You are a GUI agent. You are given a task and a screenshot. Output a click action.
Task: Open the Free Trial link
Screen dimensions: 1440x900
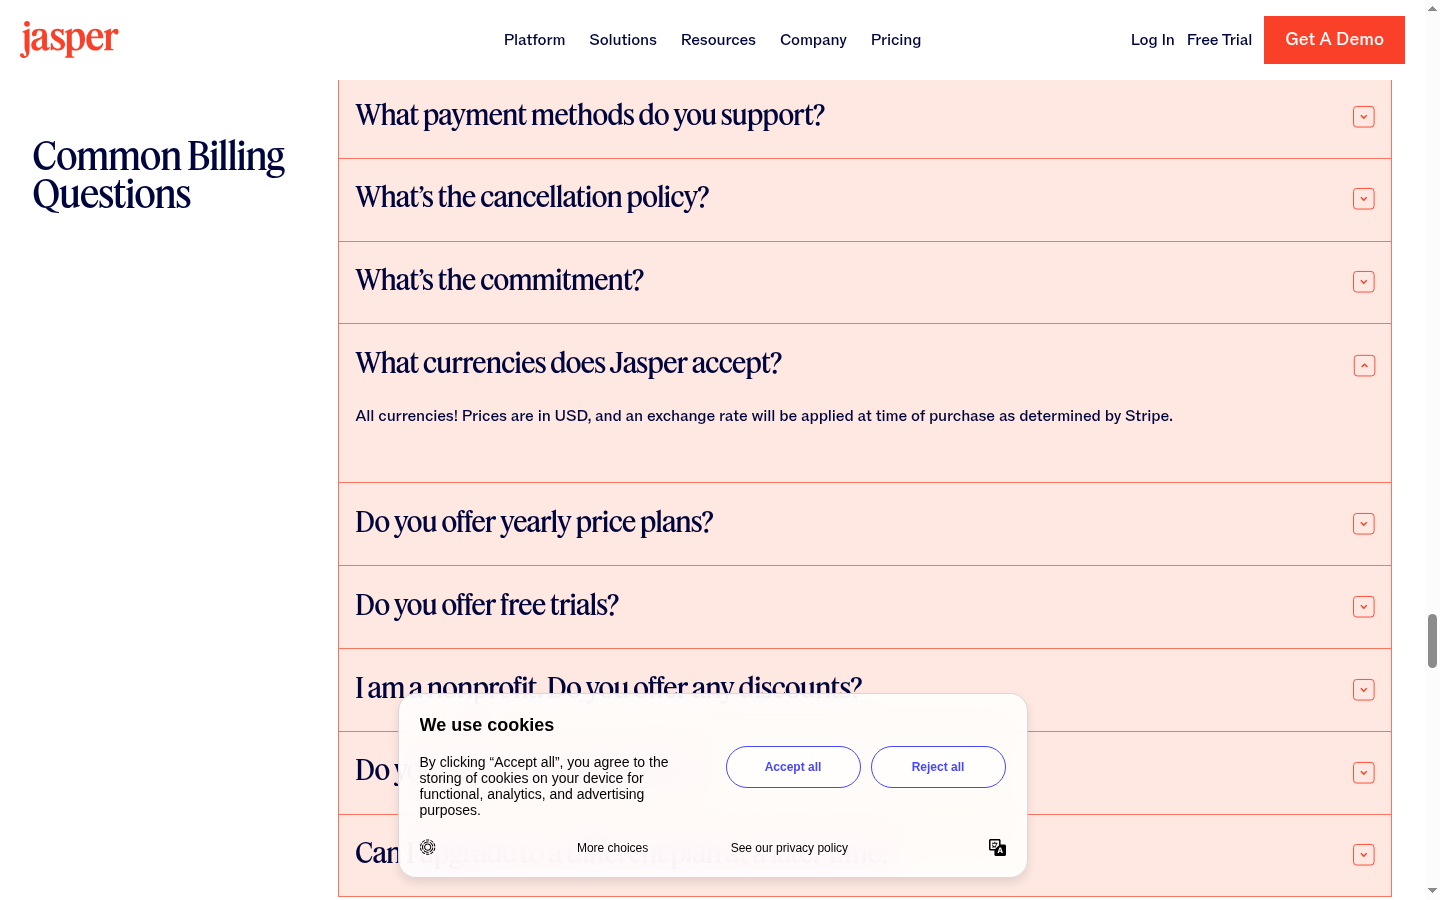click(1219, 40)
